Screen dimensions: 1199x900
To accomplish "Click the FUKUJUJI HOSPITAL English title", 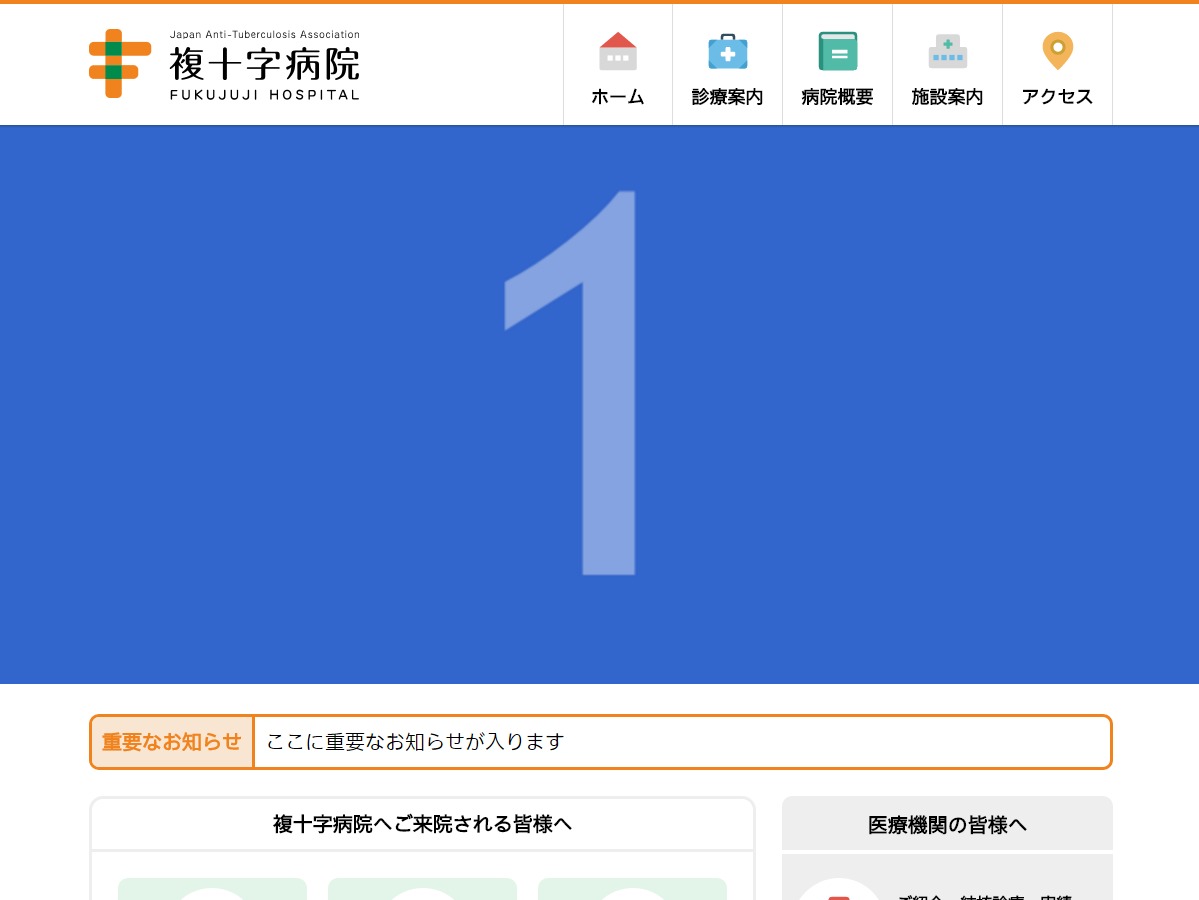I will (x=265, y=95).
